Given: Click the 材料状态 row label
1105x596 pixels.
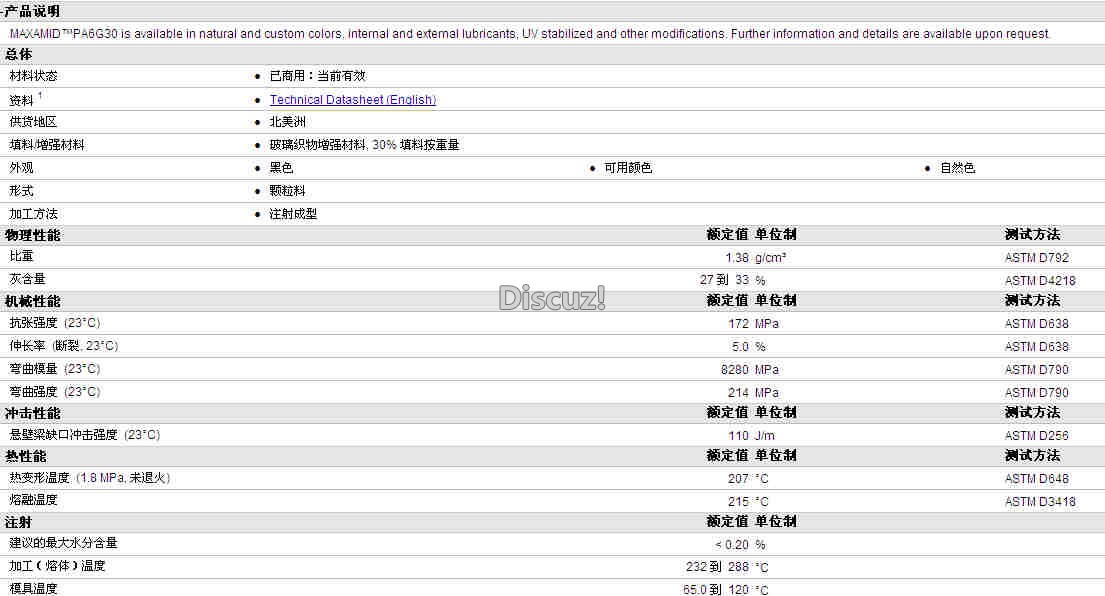Looking at the screenshot, I should (33, 75).
